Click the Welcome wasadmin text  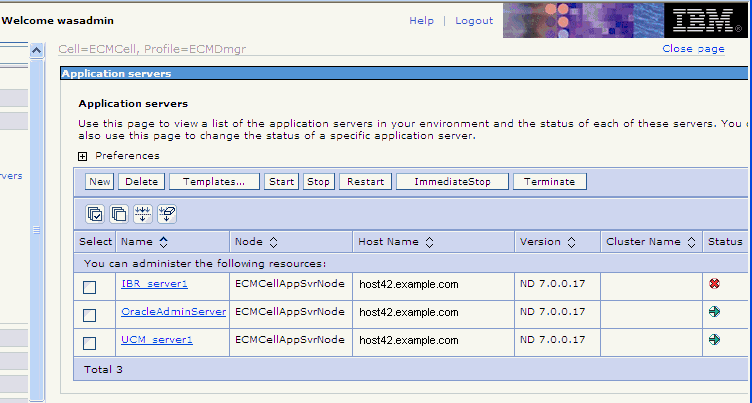click(58, 21)
